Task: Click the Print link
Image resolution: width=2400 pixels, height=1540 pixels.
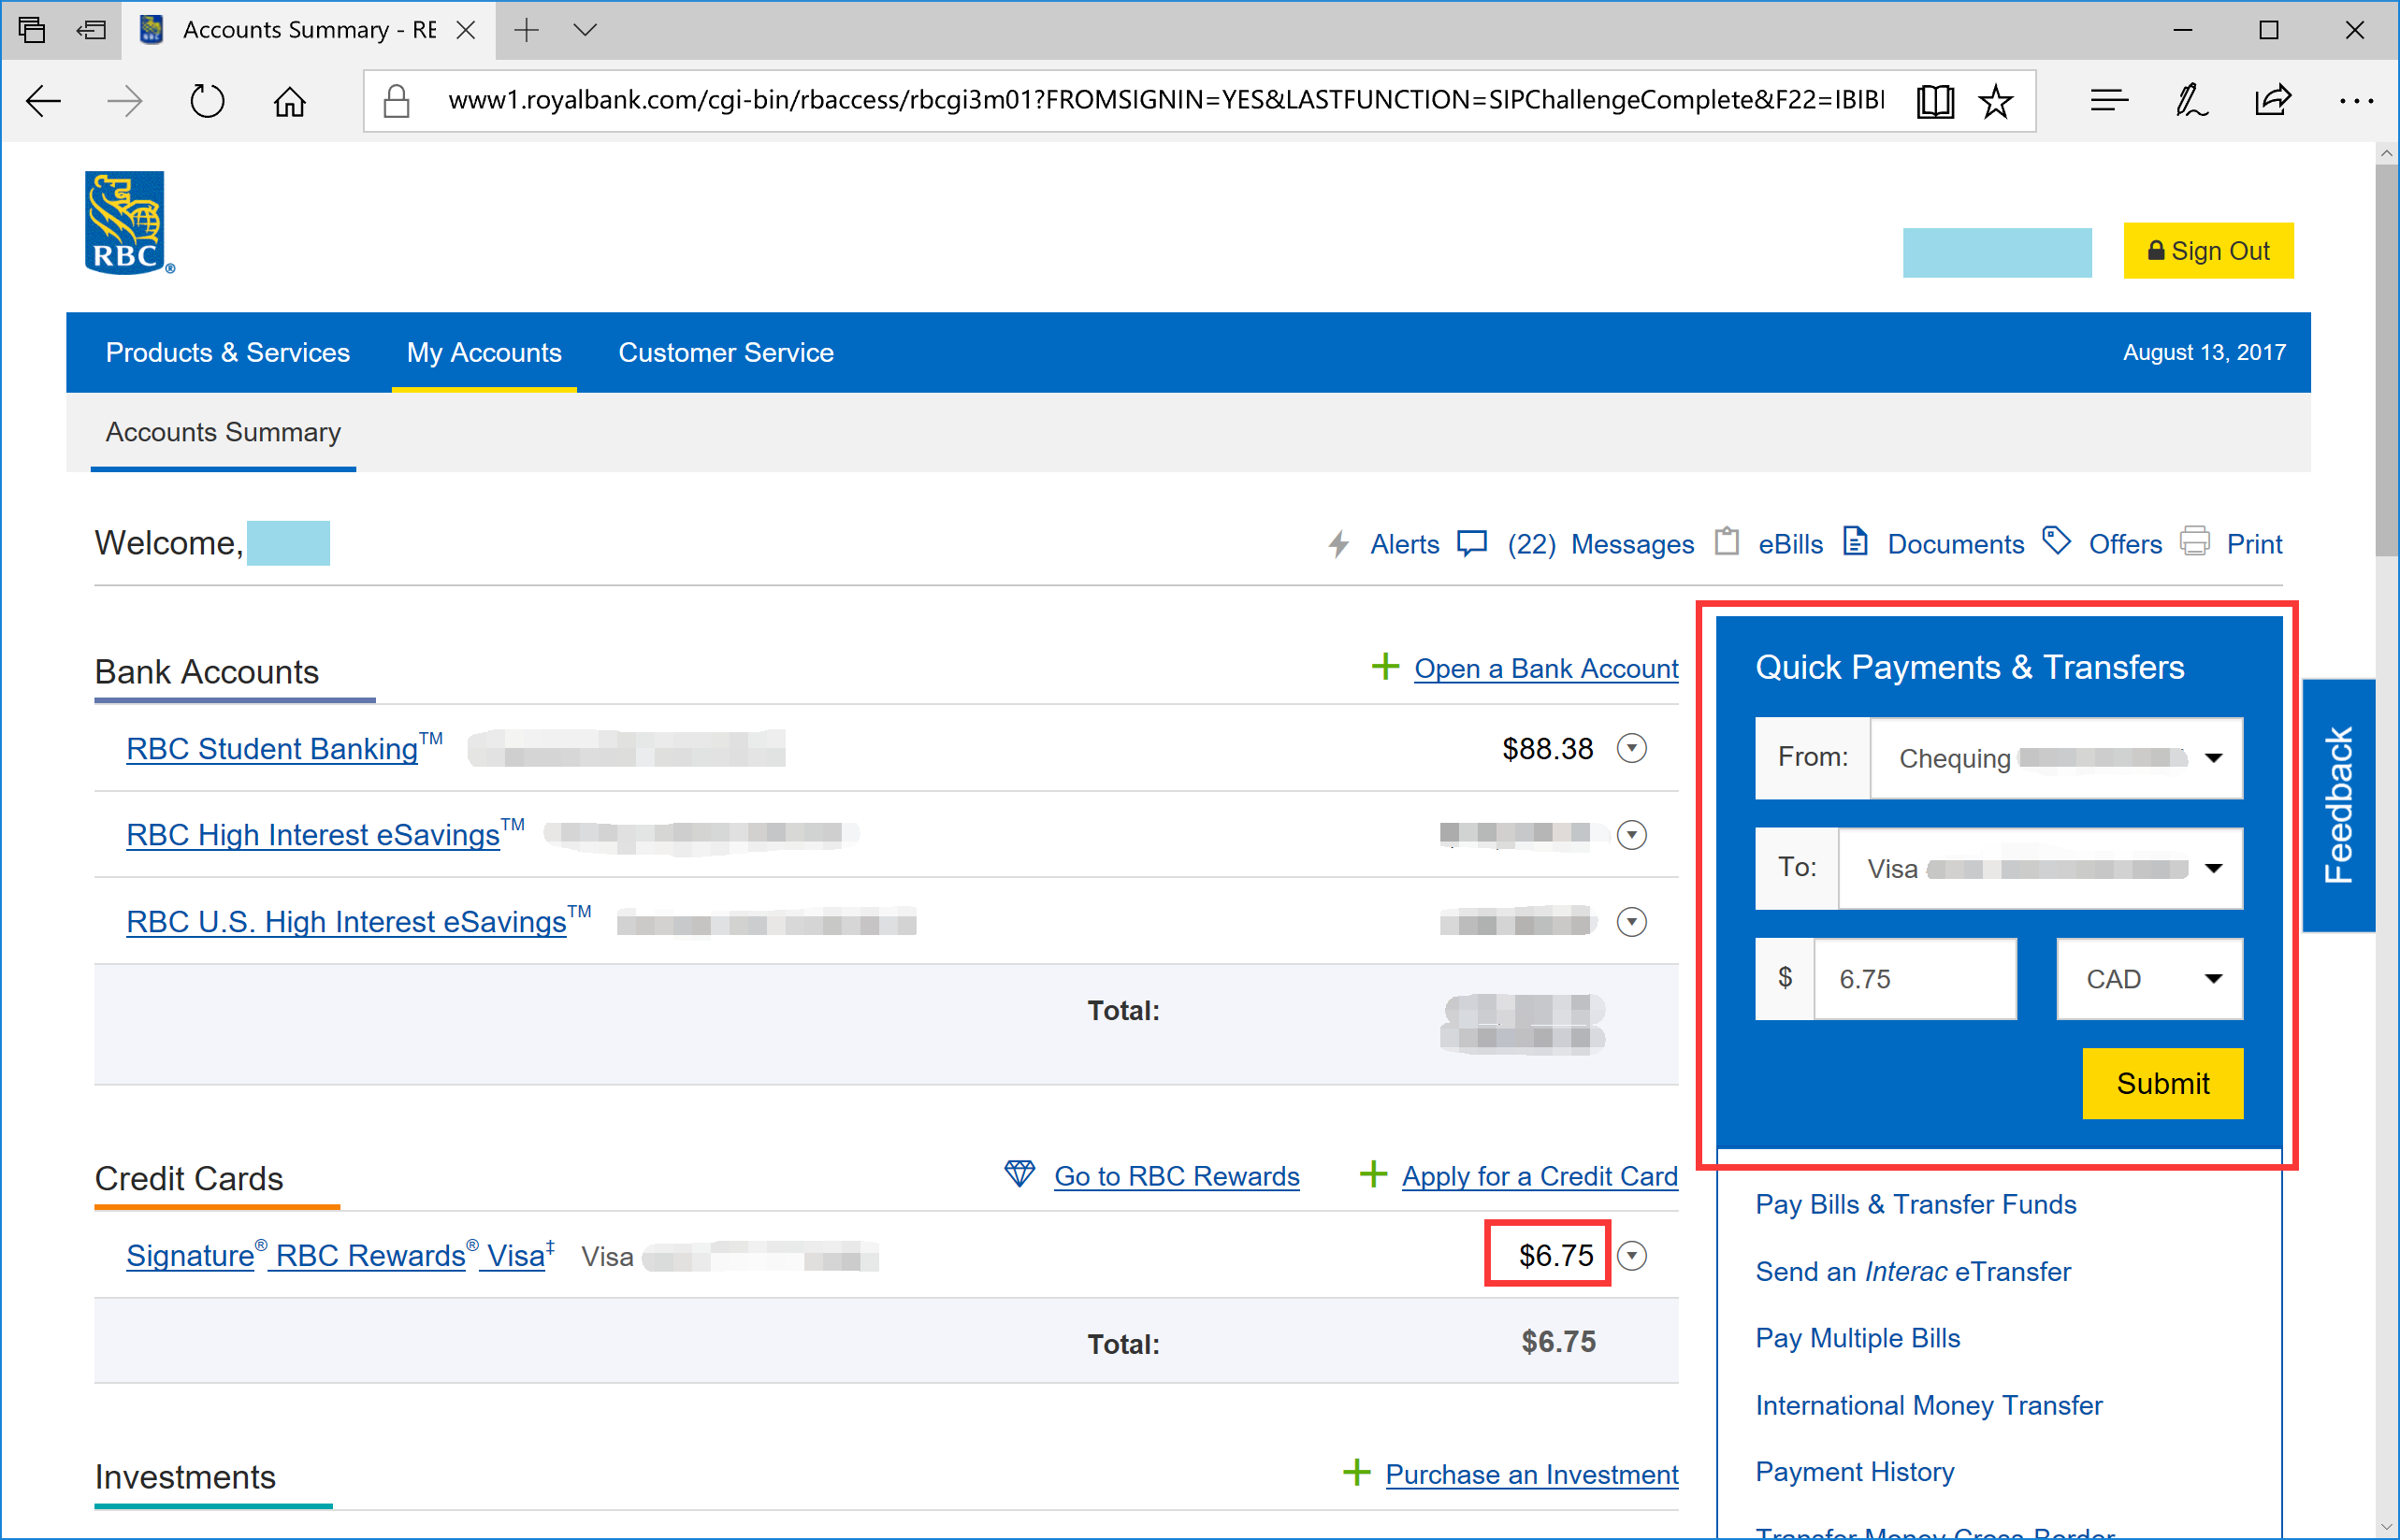Action: point(2254,544)
